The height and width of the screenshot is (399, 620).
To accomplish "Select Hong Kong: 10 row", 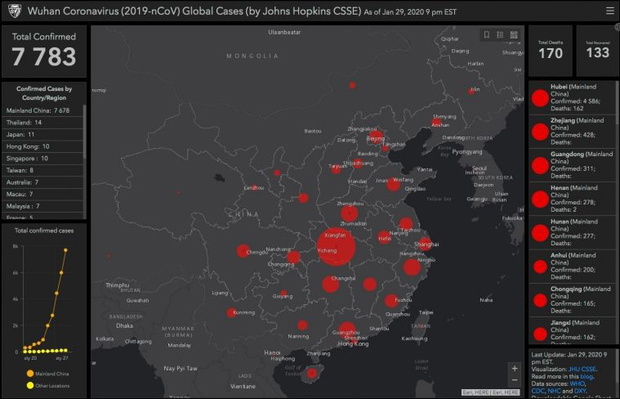I will point(43,146).
